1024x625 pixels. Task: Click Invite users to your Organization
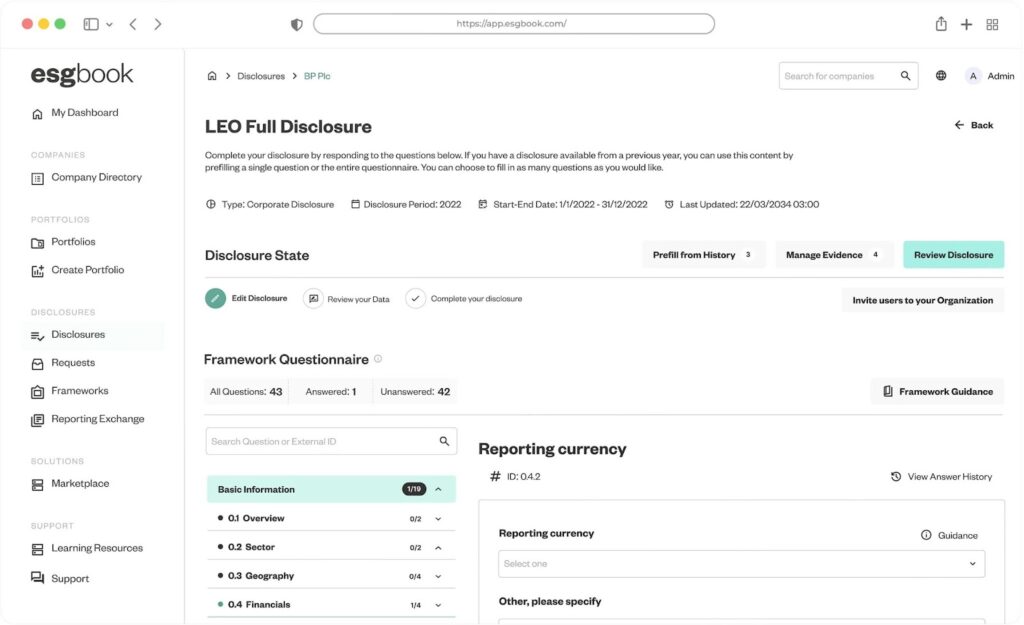coord(922,300)
